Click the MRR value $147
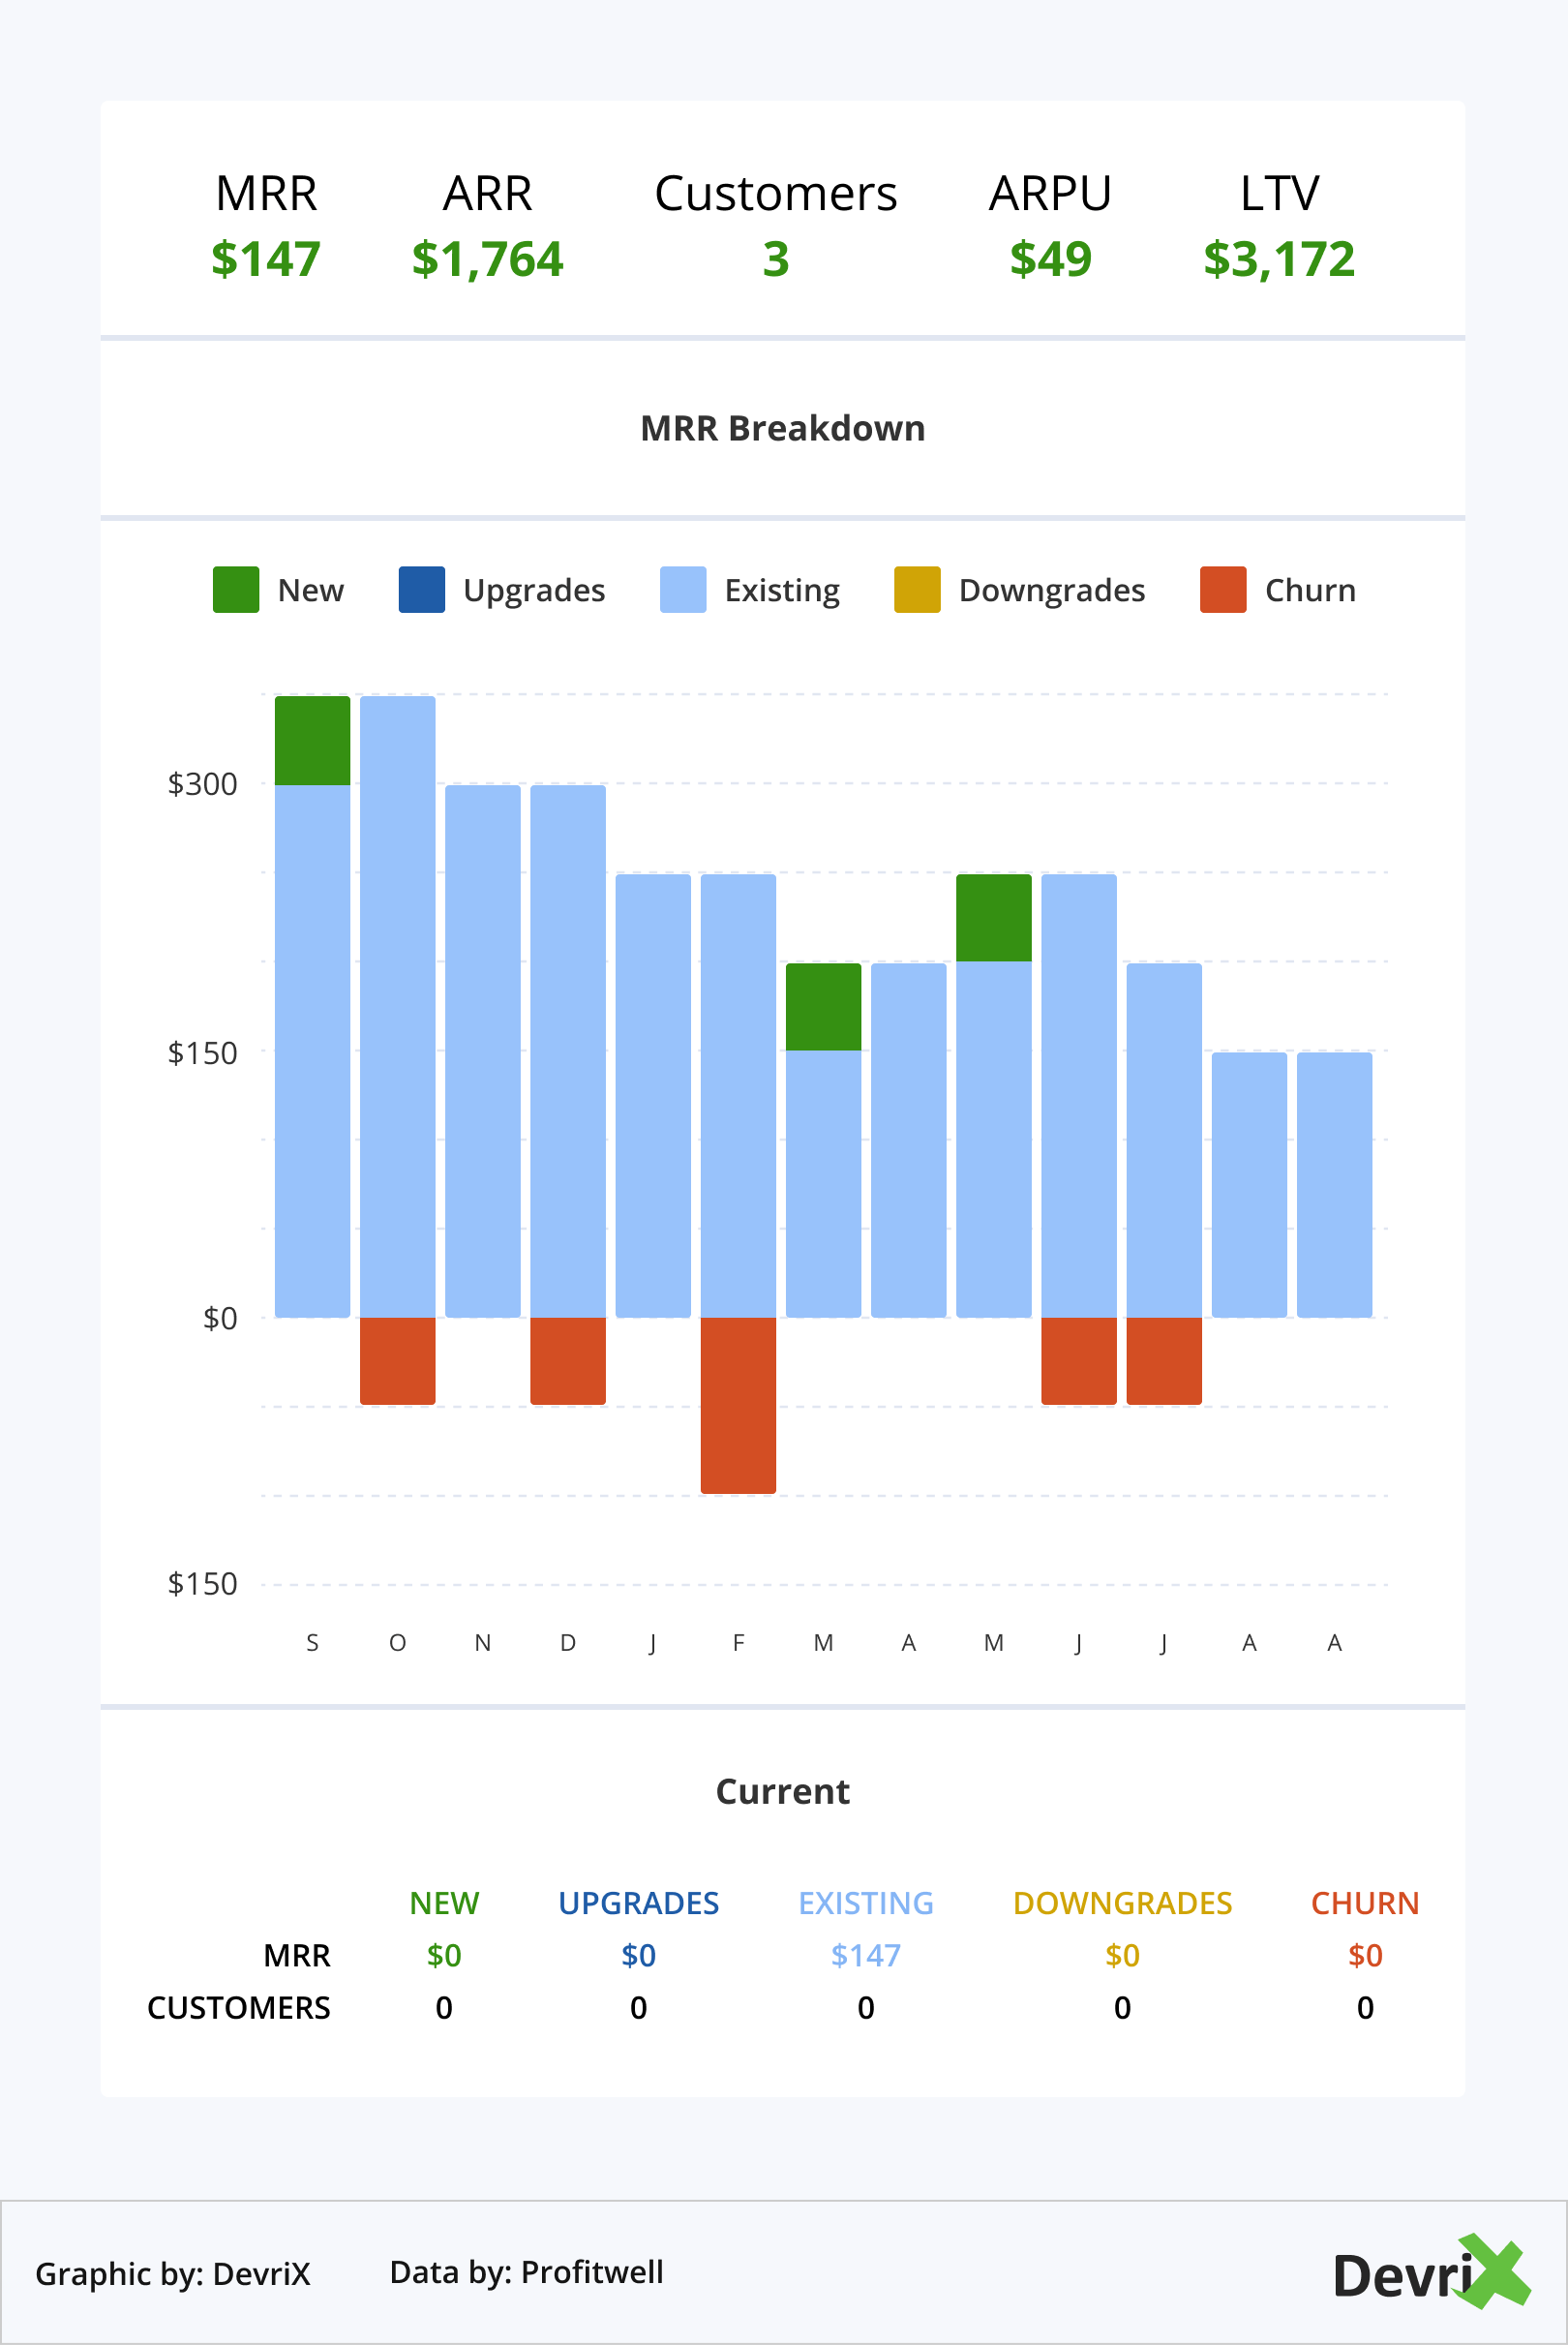Viewport: 1568px width, 2345px height. tap(266, 259)
